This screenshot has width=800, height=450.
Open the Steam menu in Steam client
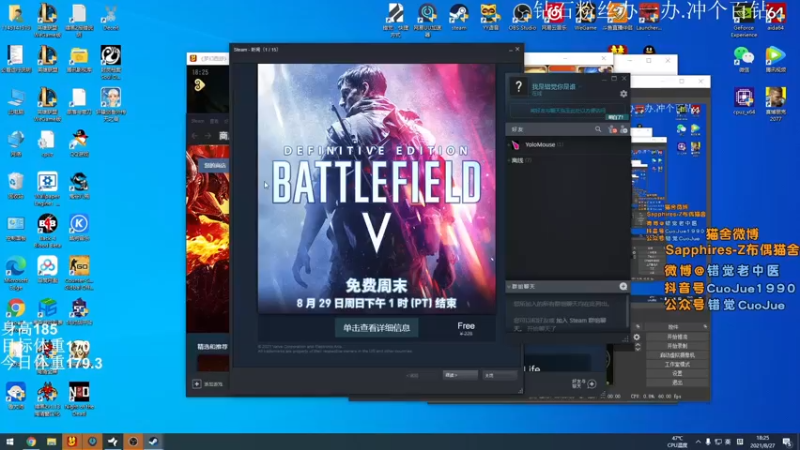tap(197, 121)
